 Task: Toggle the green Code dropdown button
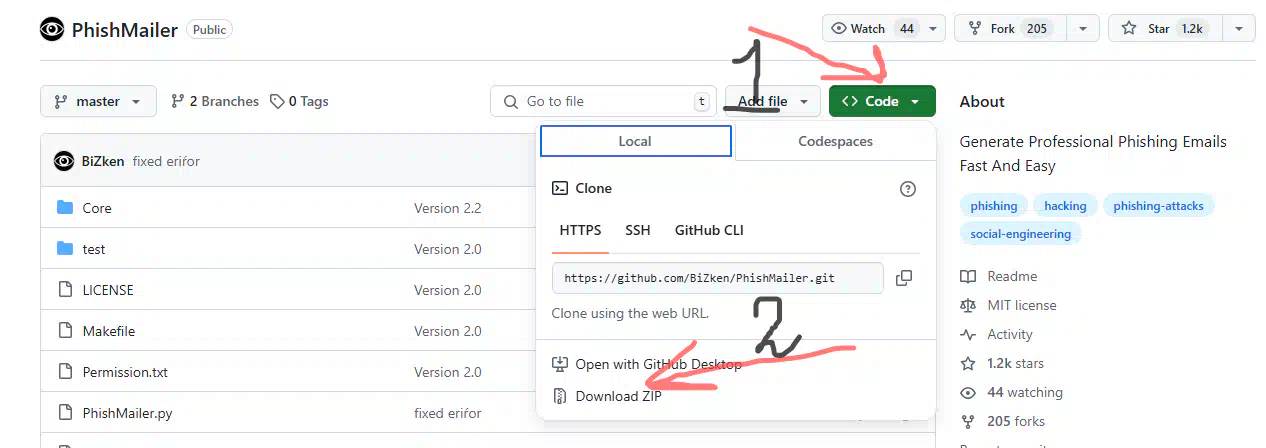pos(882,101)
